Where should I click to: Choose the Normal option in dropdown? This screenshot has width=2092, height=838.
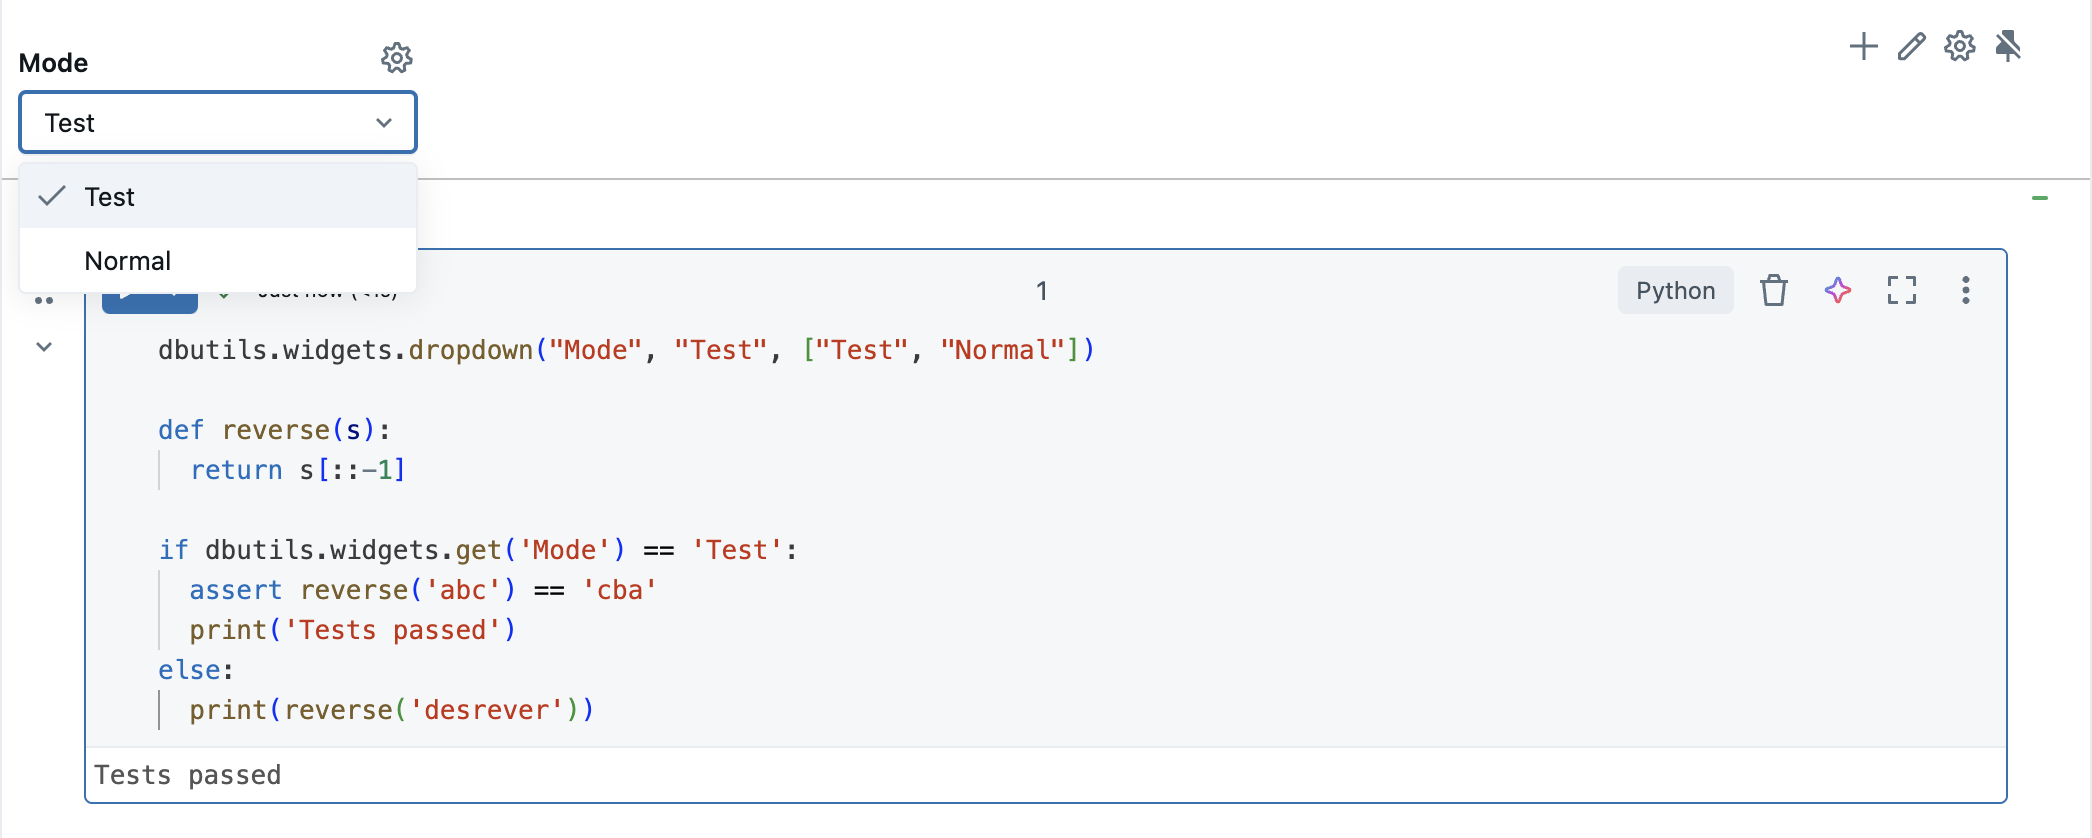point(128,261)
